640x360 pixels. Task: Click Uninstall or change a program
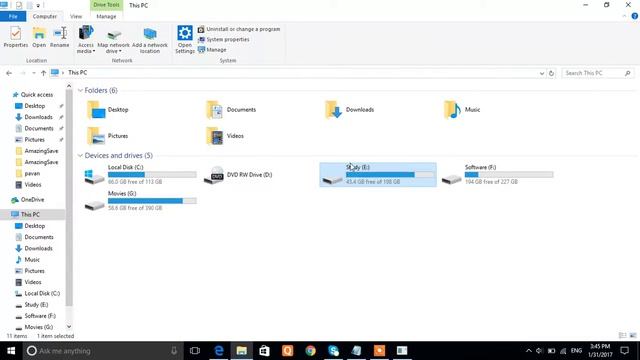239,29
